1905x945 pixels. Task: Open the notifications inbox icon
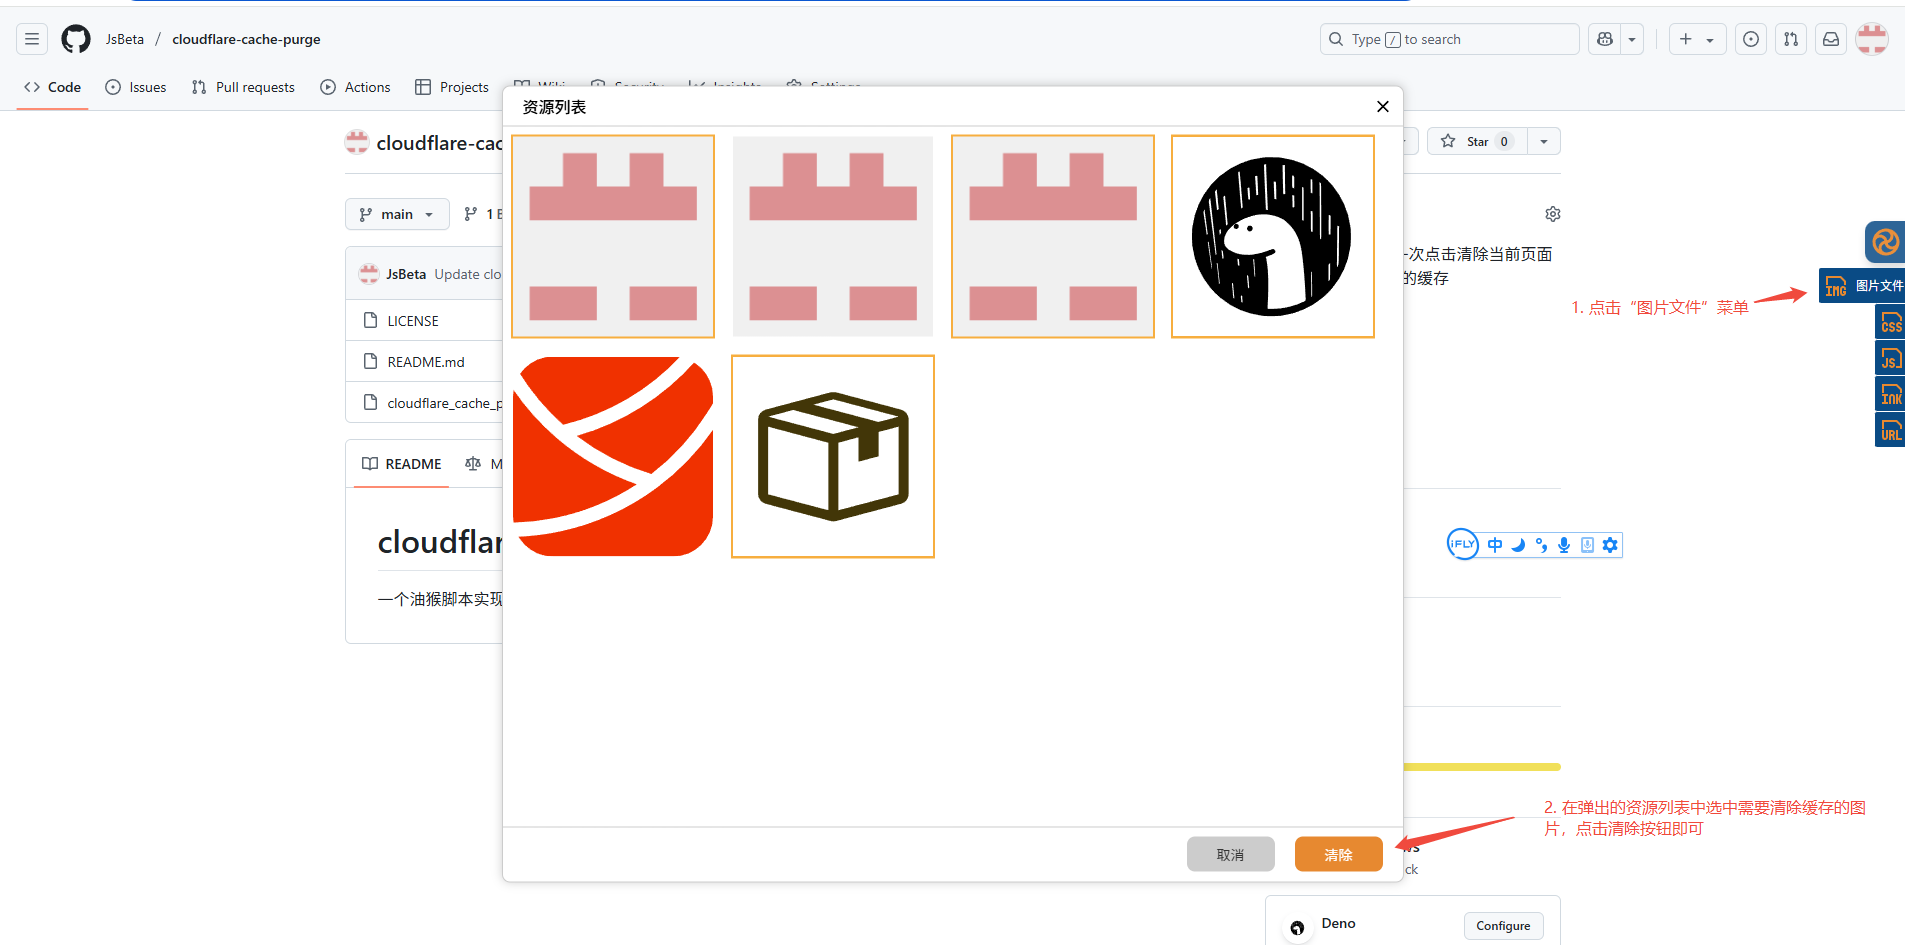1831,39
